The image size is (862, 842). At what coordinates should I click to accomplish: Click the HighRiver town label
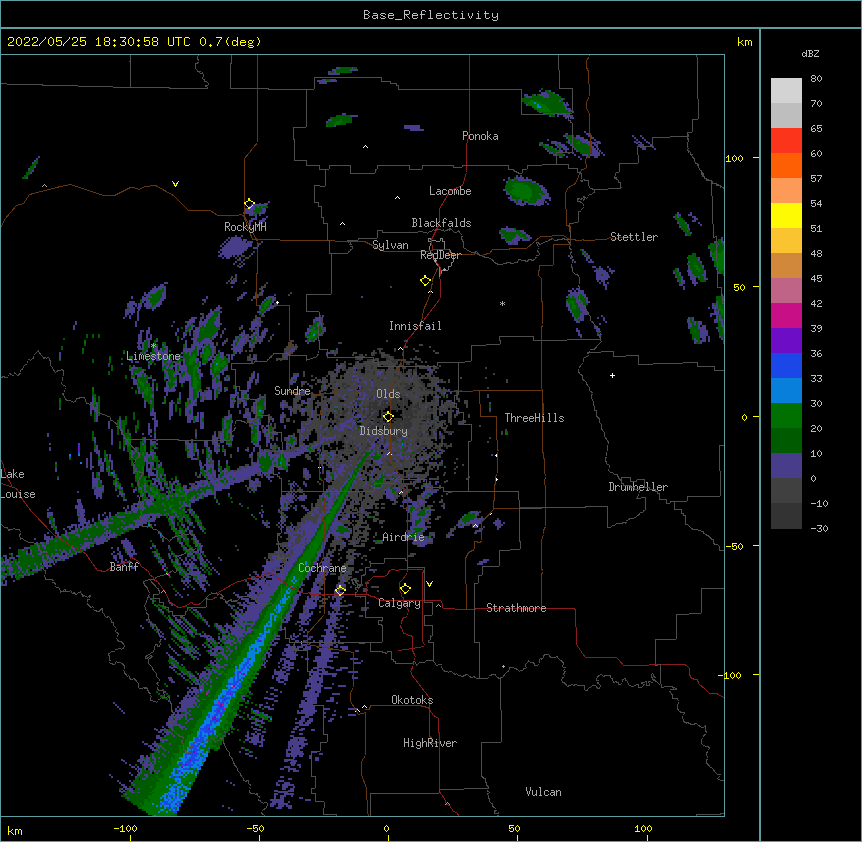pyautogui.click(x=430, y=743)
